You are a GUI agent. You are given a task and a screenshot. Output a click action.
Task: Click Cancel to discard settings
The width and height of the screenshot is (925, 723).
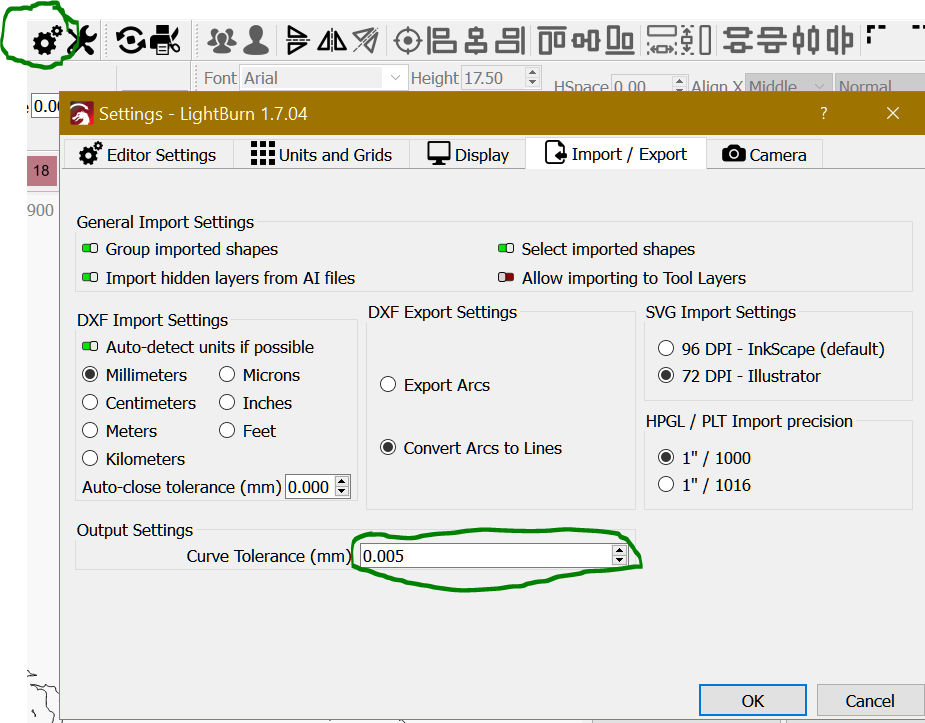tap(870, 701)
